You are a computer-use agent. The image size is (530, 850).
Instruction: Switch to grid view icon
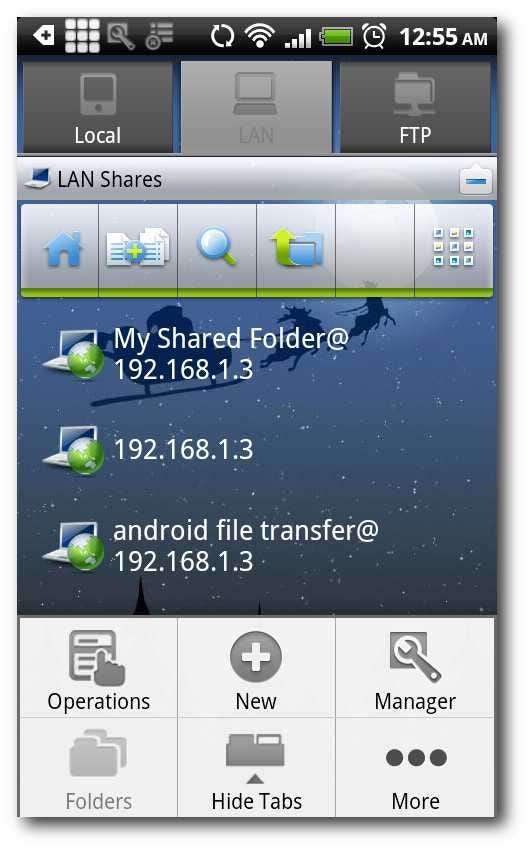click(x=454, y=247)
